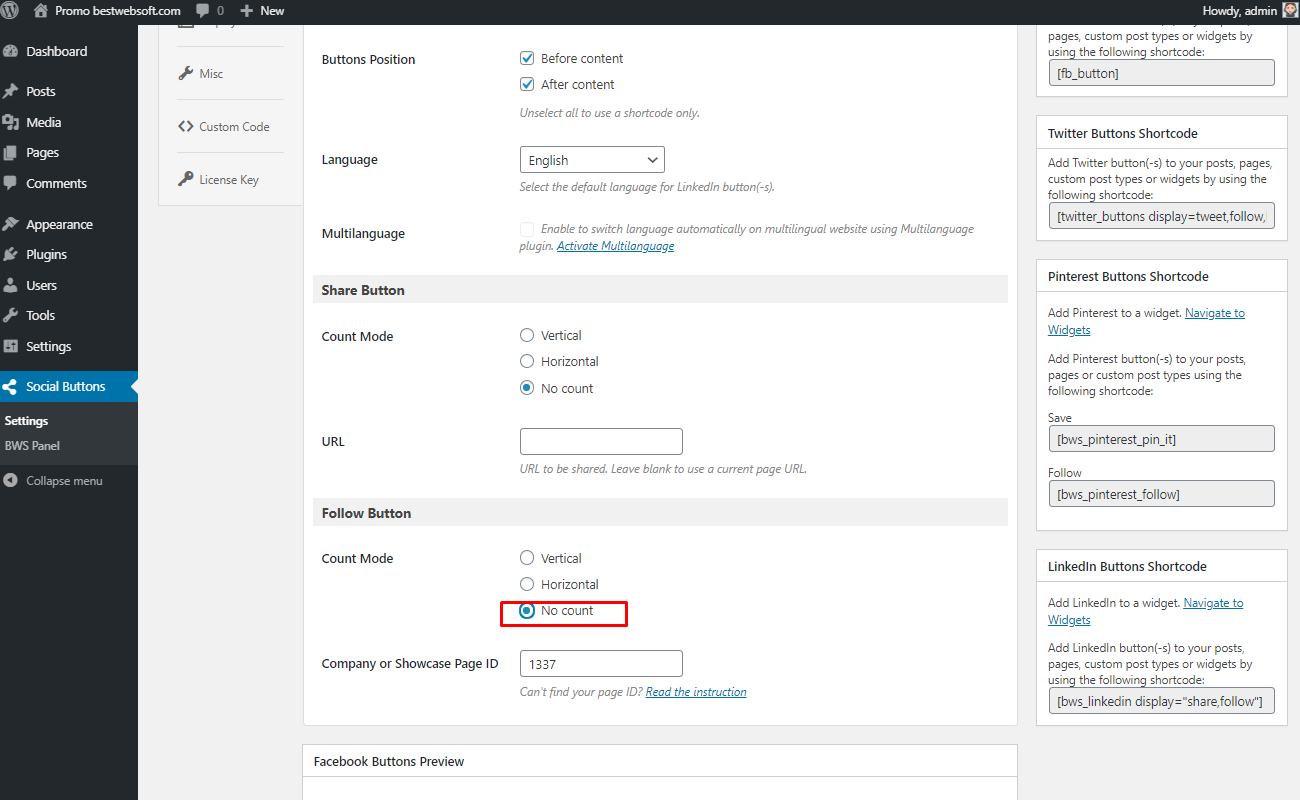Open the Language dropdown set to English
This screenshot has height=800, width=1300.
pyautogui.click(x=592, y=160)
